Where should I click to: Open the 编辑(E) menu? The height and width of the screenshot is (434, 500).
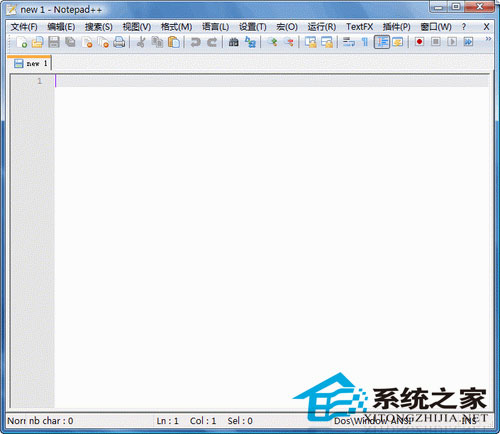[x=61, y=27]
